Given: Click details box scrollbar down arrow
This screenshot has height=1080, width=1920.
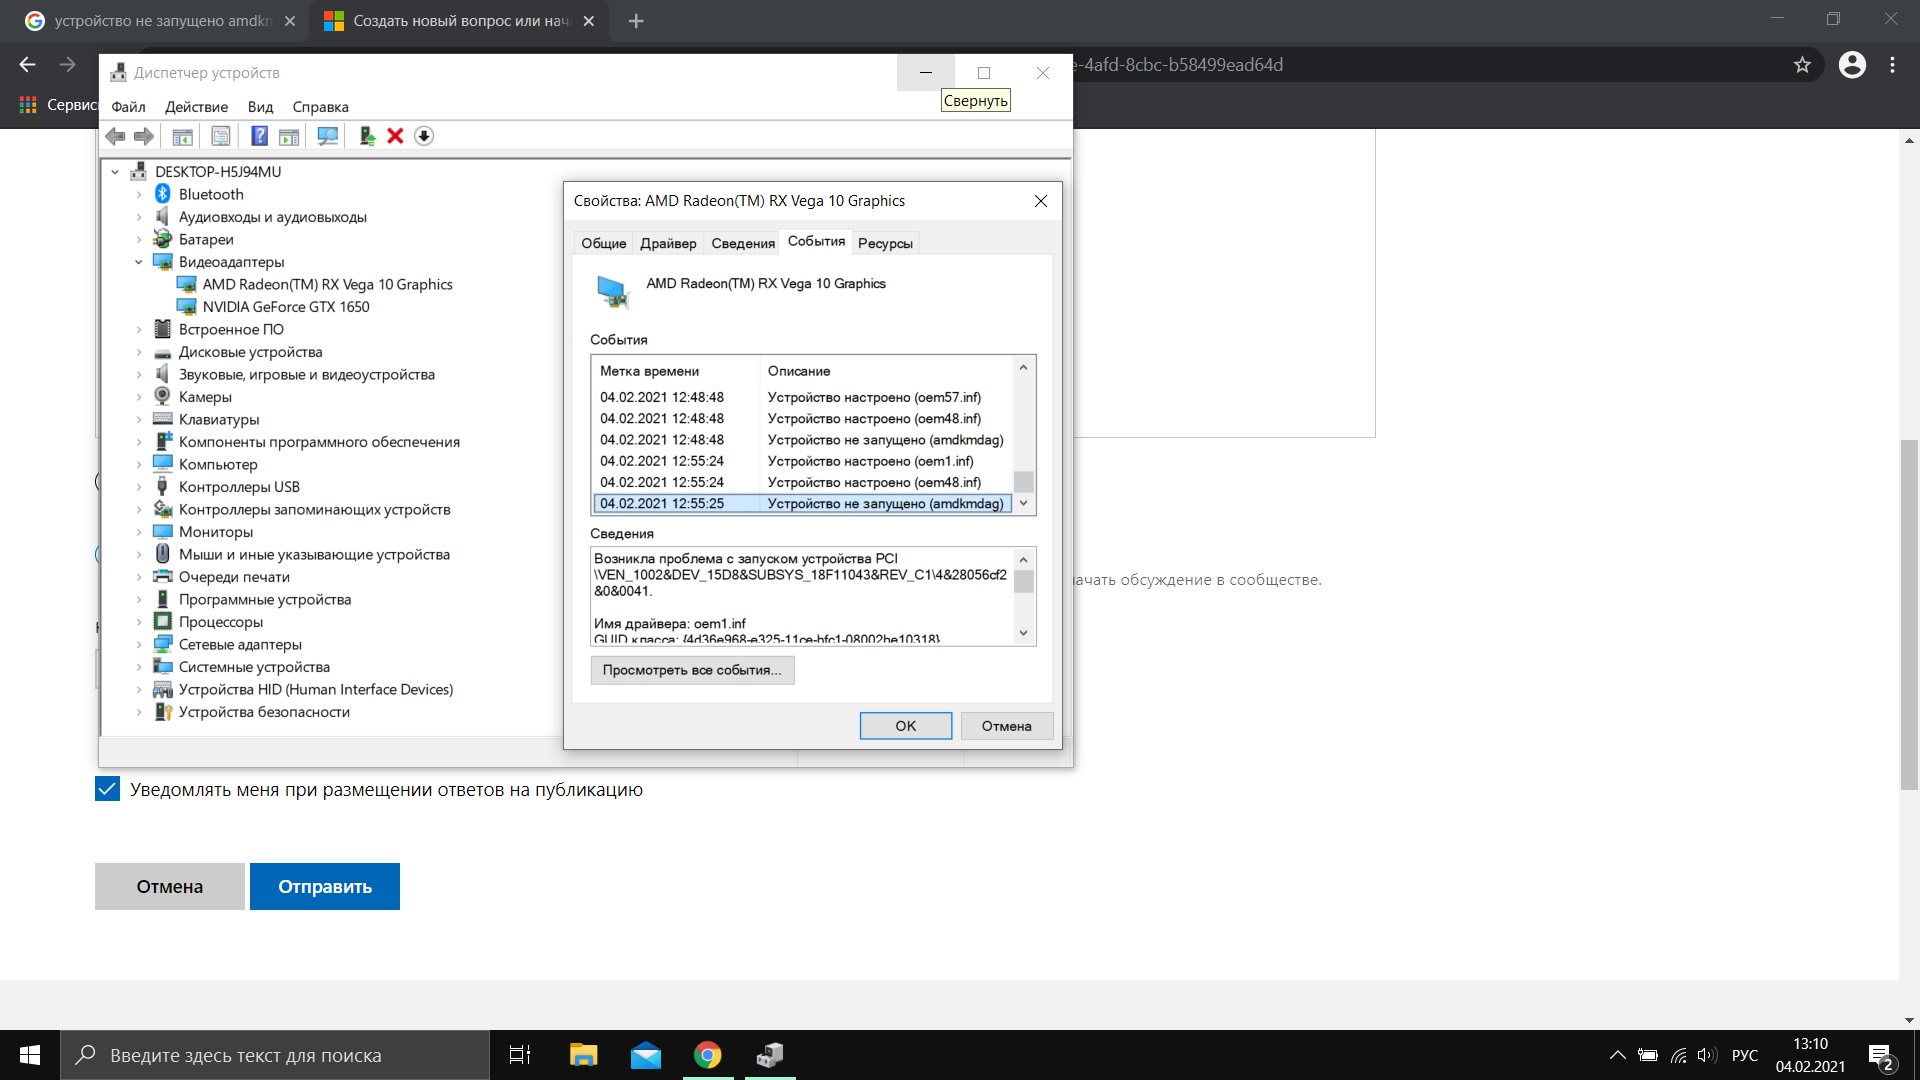Looking at the screenshot, I should (x=1023, y=632).
